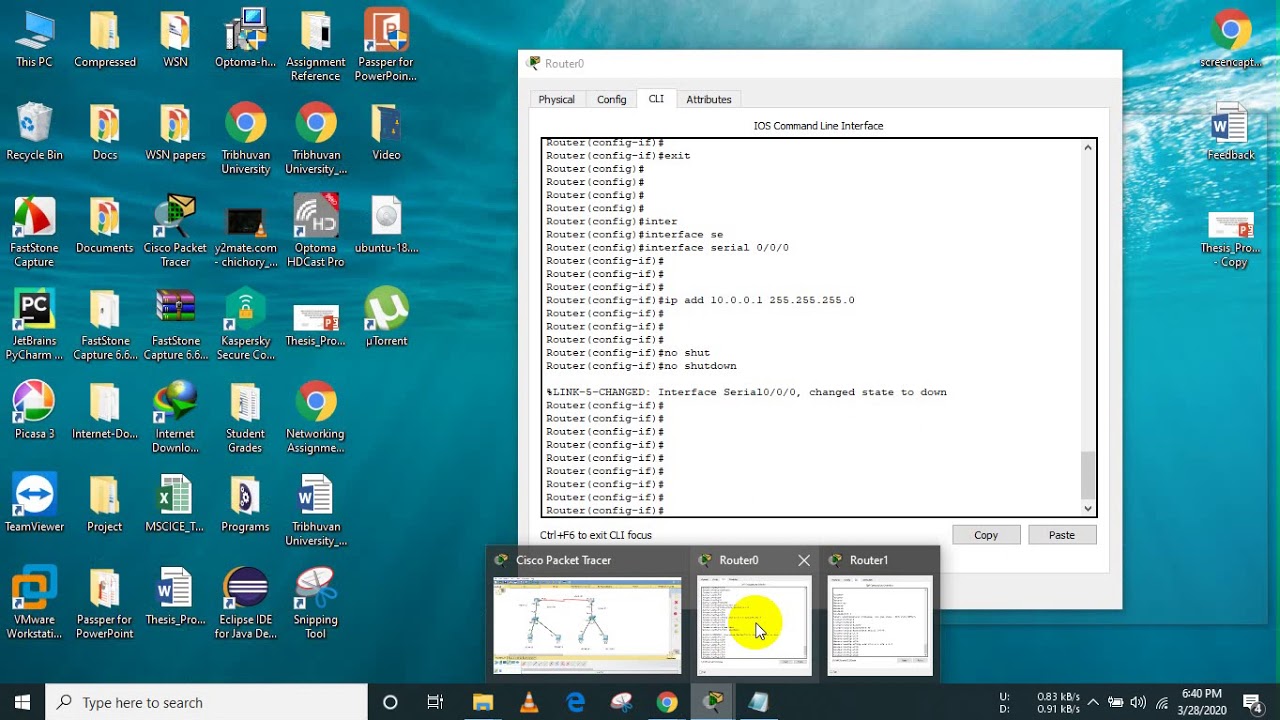Launch VMware Workstation shortcut
The image size is (1280, 720).
(x=34, y=604)
